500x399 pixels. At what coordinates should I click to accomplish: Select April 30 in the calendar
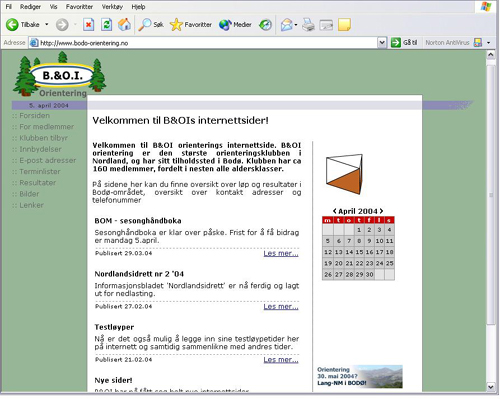pos(369,274)
